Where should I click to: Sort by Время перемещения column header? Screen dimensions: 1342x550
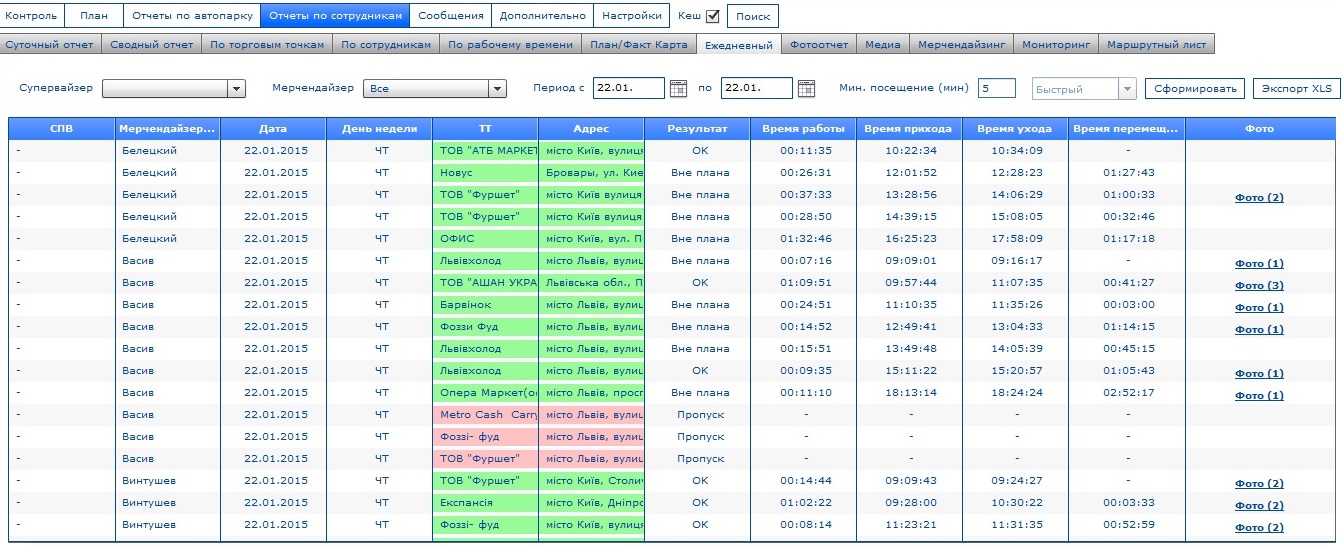(1127, 129)
